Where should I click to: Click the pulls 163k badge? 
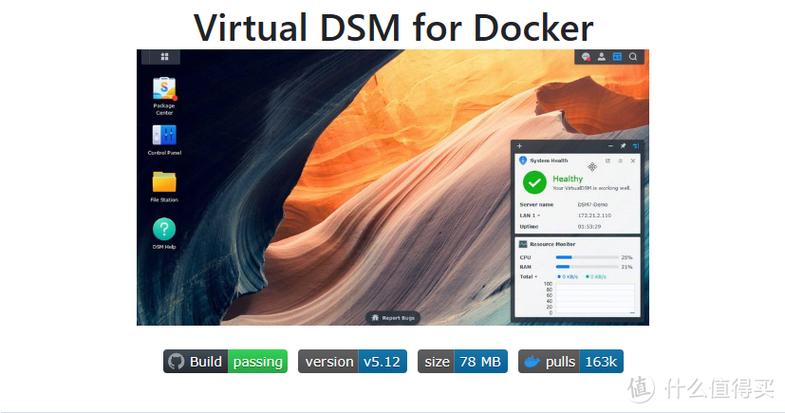[x=571, y=361]
